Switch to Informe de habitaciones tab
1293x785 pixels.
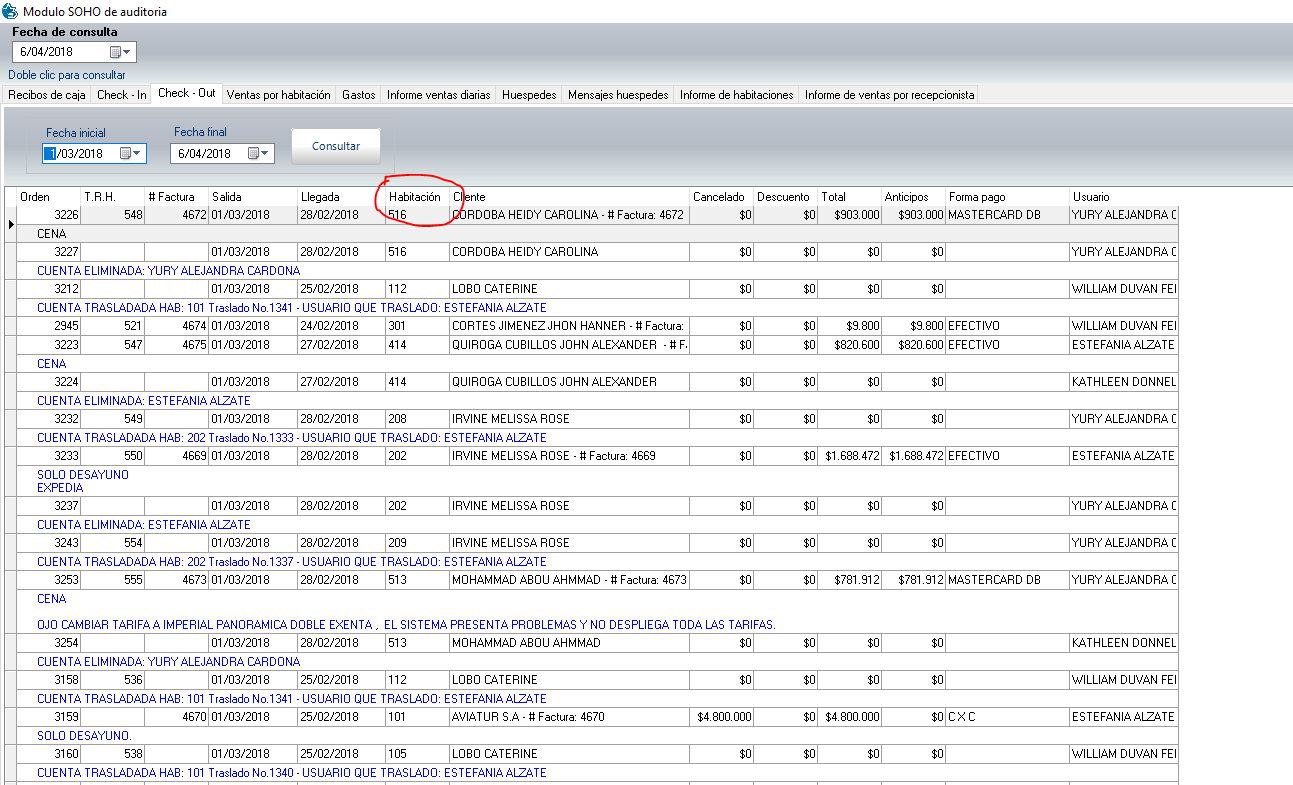(x=736, y=95)
